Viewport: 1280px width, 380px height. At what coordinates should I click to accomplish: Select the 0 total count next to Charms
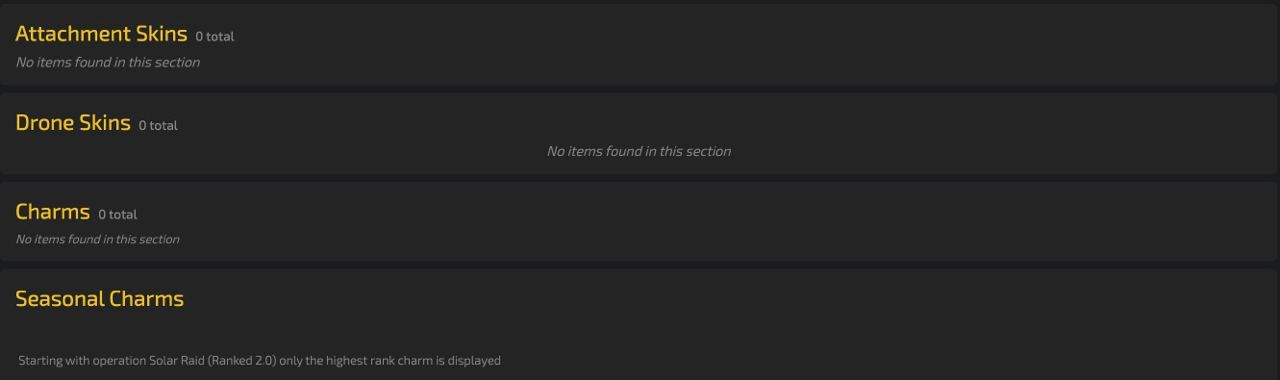(118, 215)
